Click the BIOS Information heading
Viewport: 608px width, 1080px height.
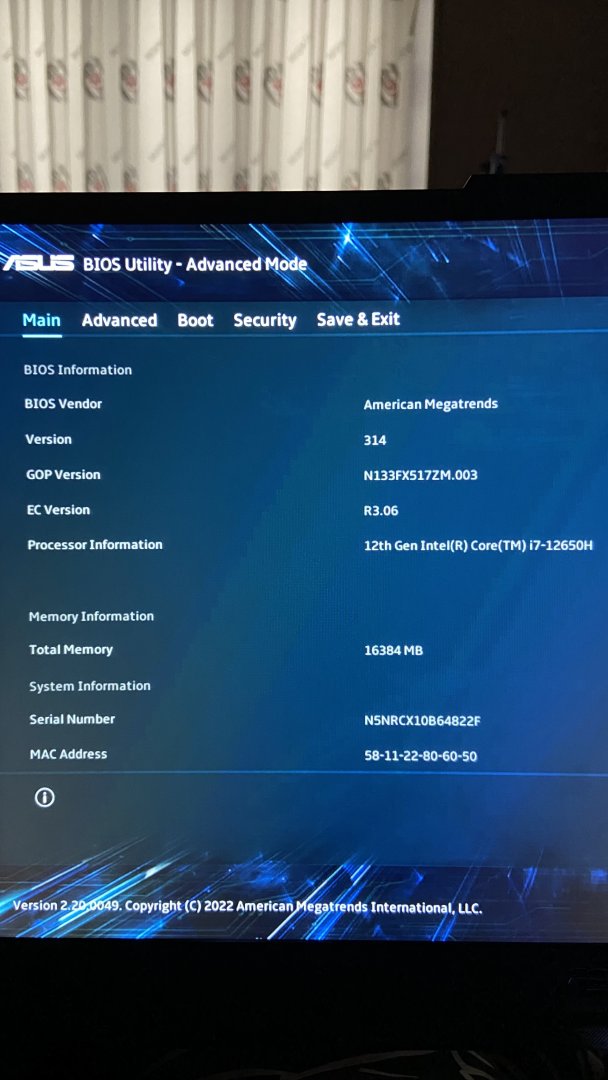point(78,370)
